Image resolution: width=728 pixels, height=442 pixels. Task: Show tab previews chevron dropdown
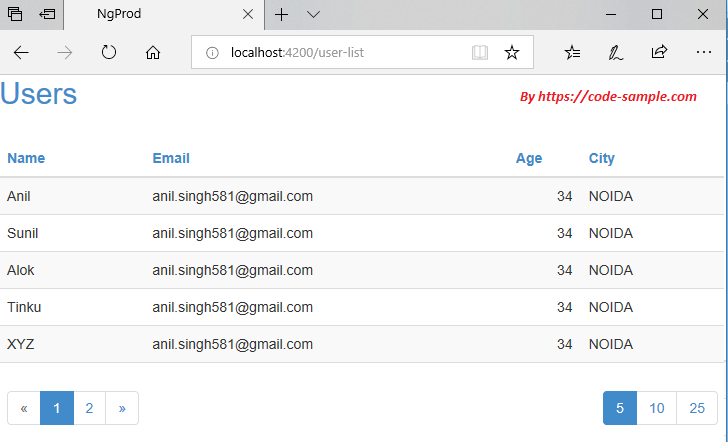(313, 15)
